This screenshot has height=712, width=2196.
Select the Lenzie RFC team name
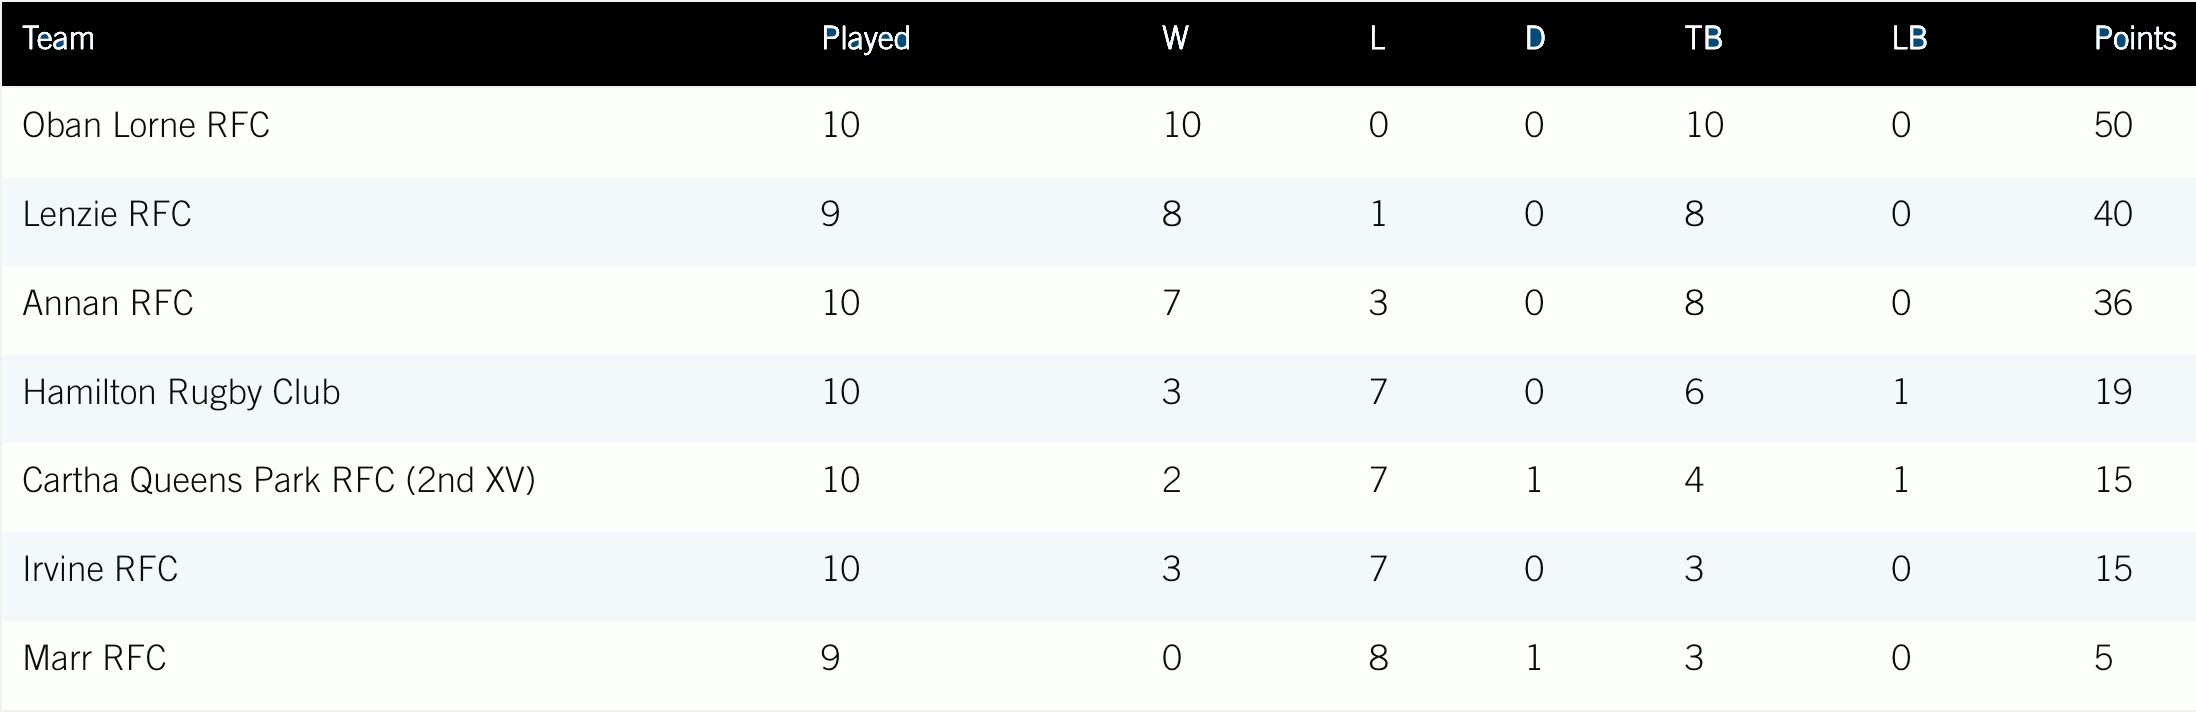click(107, 214)
